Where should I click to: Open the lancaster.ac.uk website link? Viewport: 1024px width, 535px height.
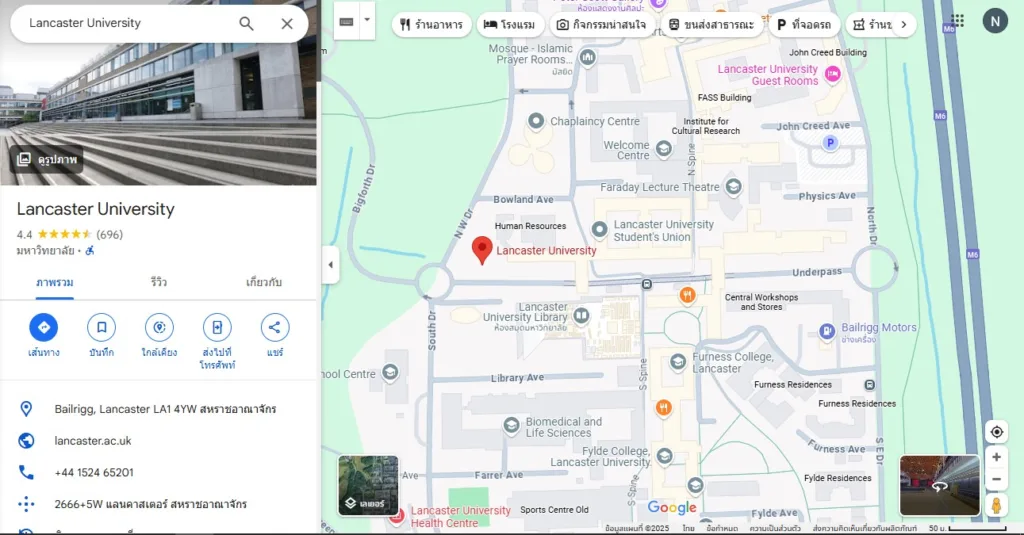click(93, 441)
